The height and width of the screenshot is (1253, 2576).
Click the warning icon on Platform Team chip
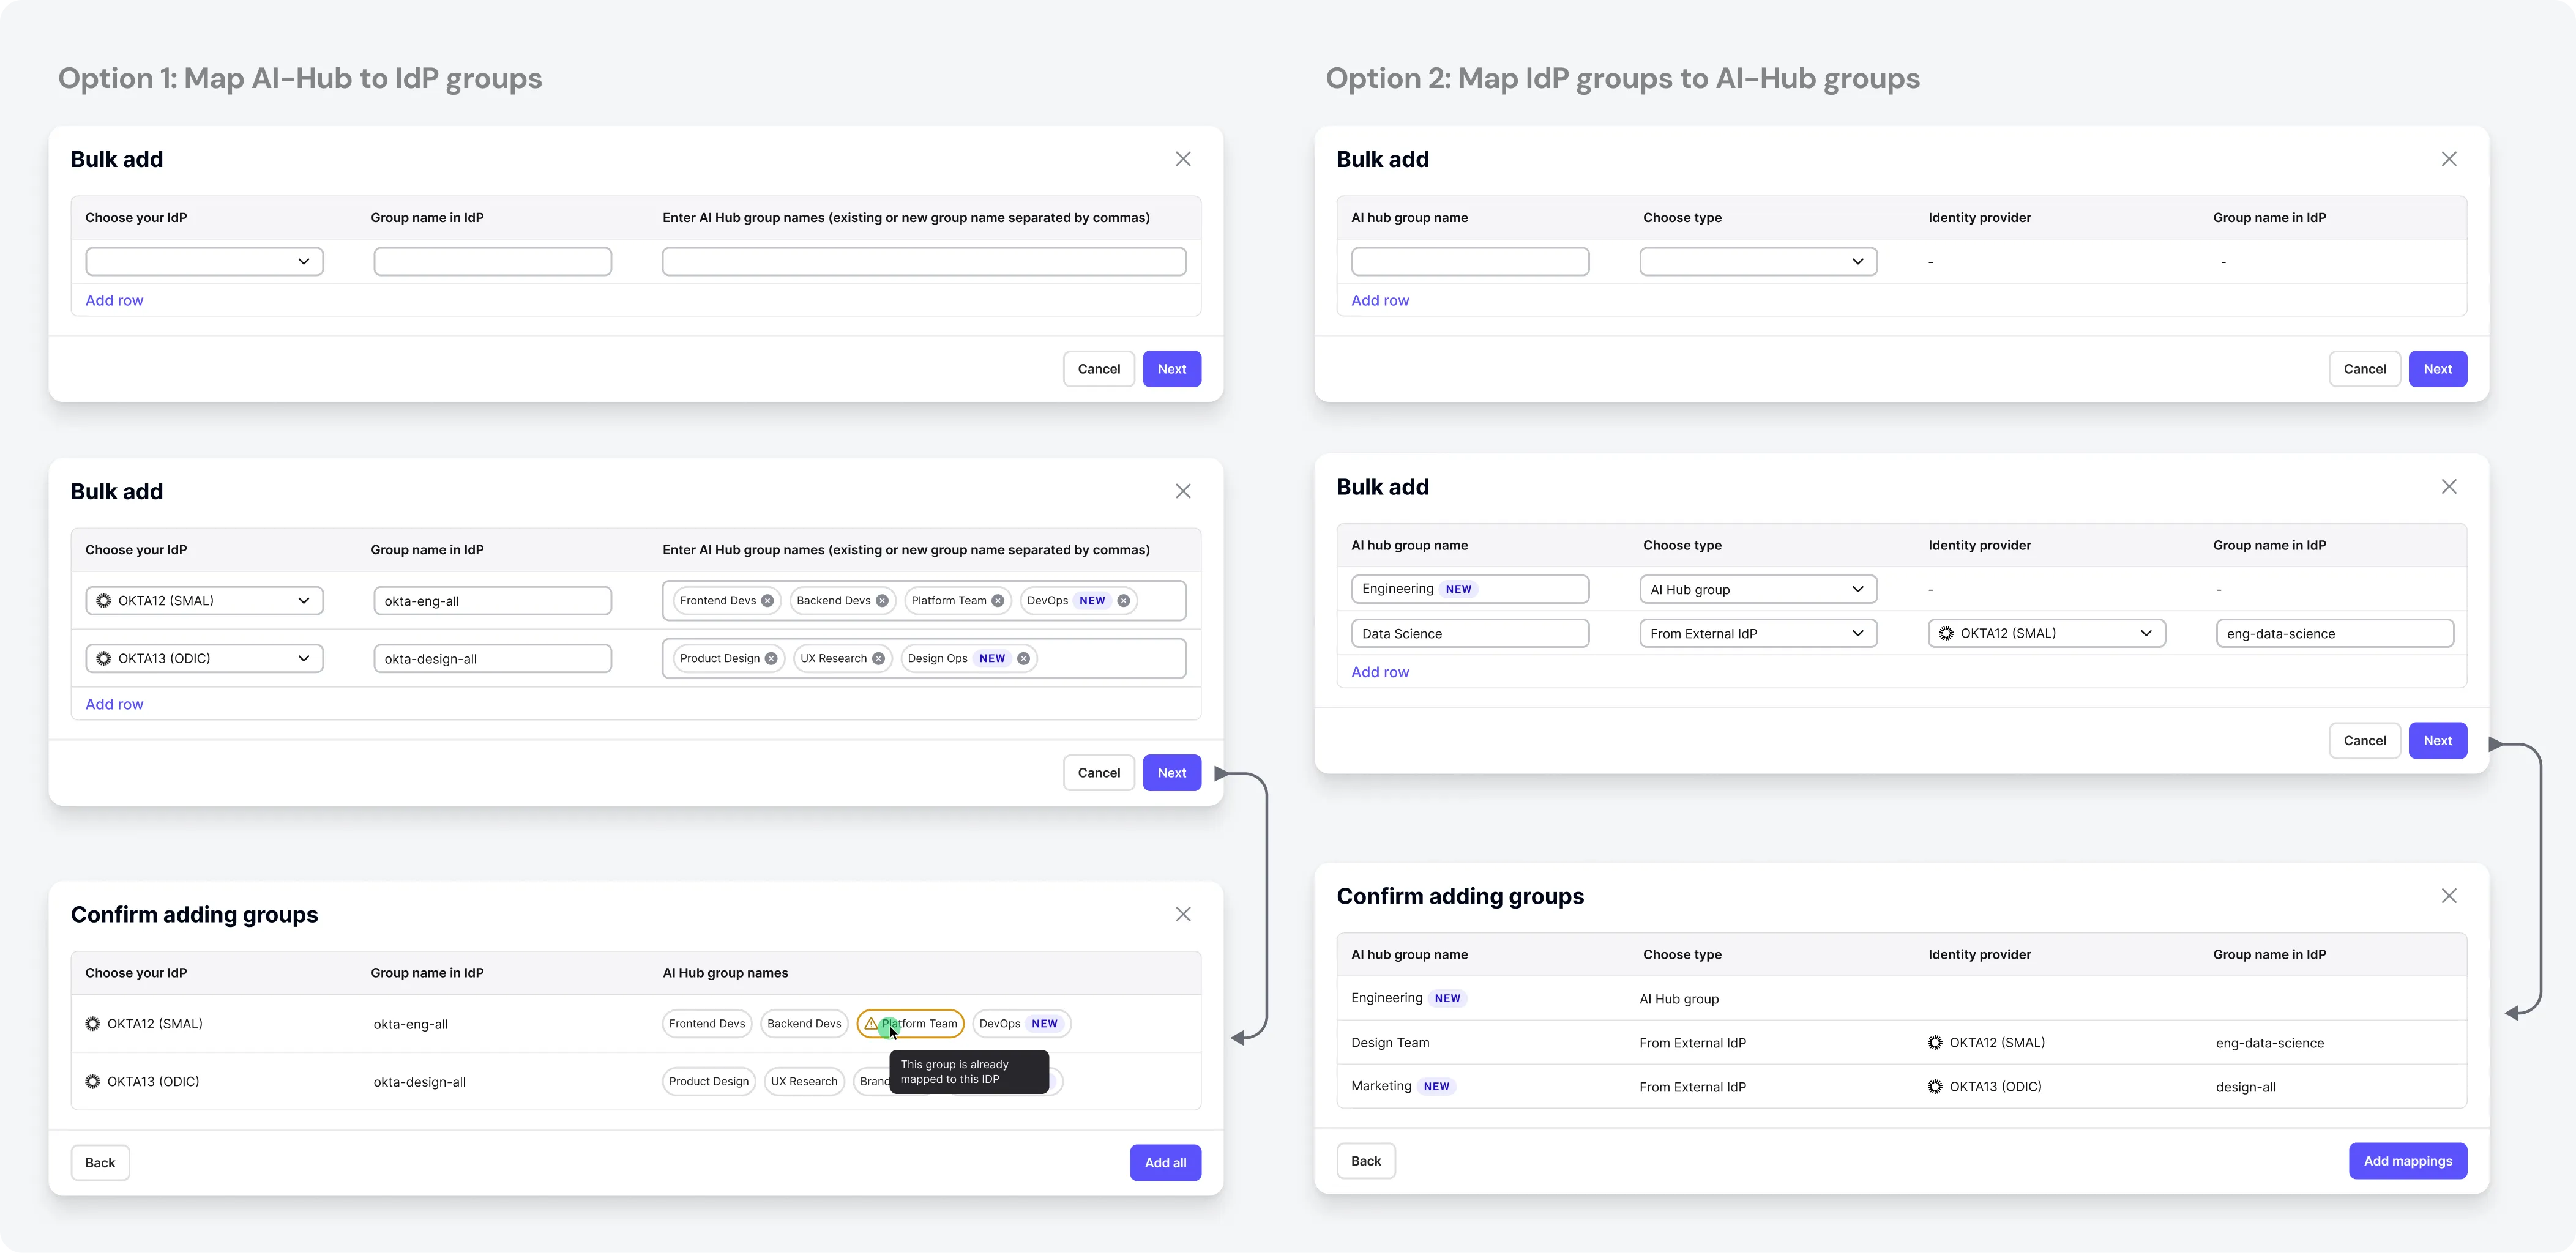tap(871, 1023)
